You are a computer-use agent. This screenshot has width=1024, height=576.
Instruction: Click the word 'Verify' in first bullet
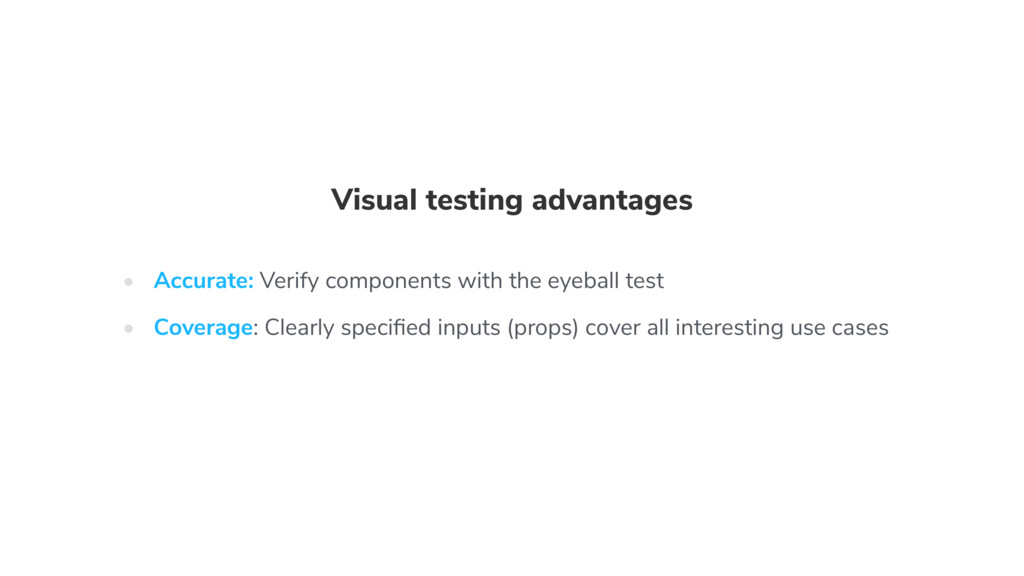click(x=289, y=281)
